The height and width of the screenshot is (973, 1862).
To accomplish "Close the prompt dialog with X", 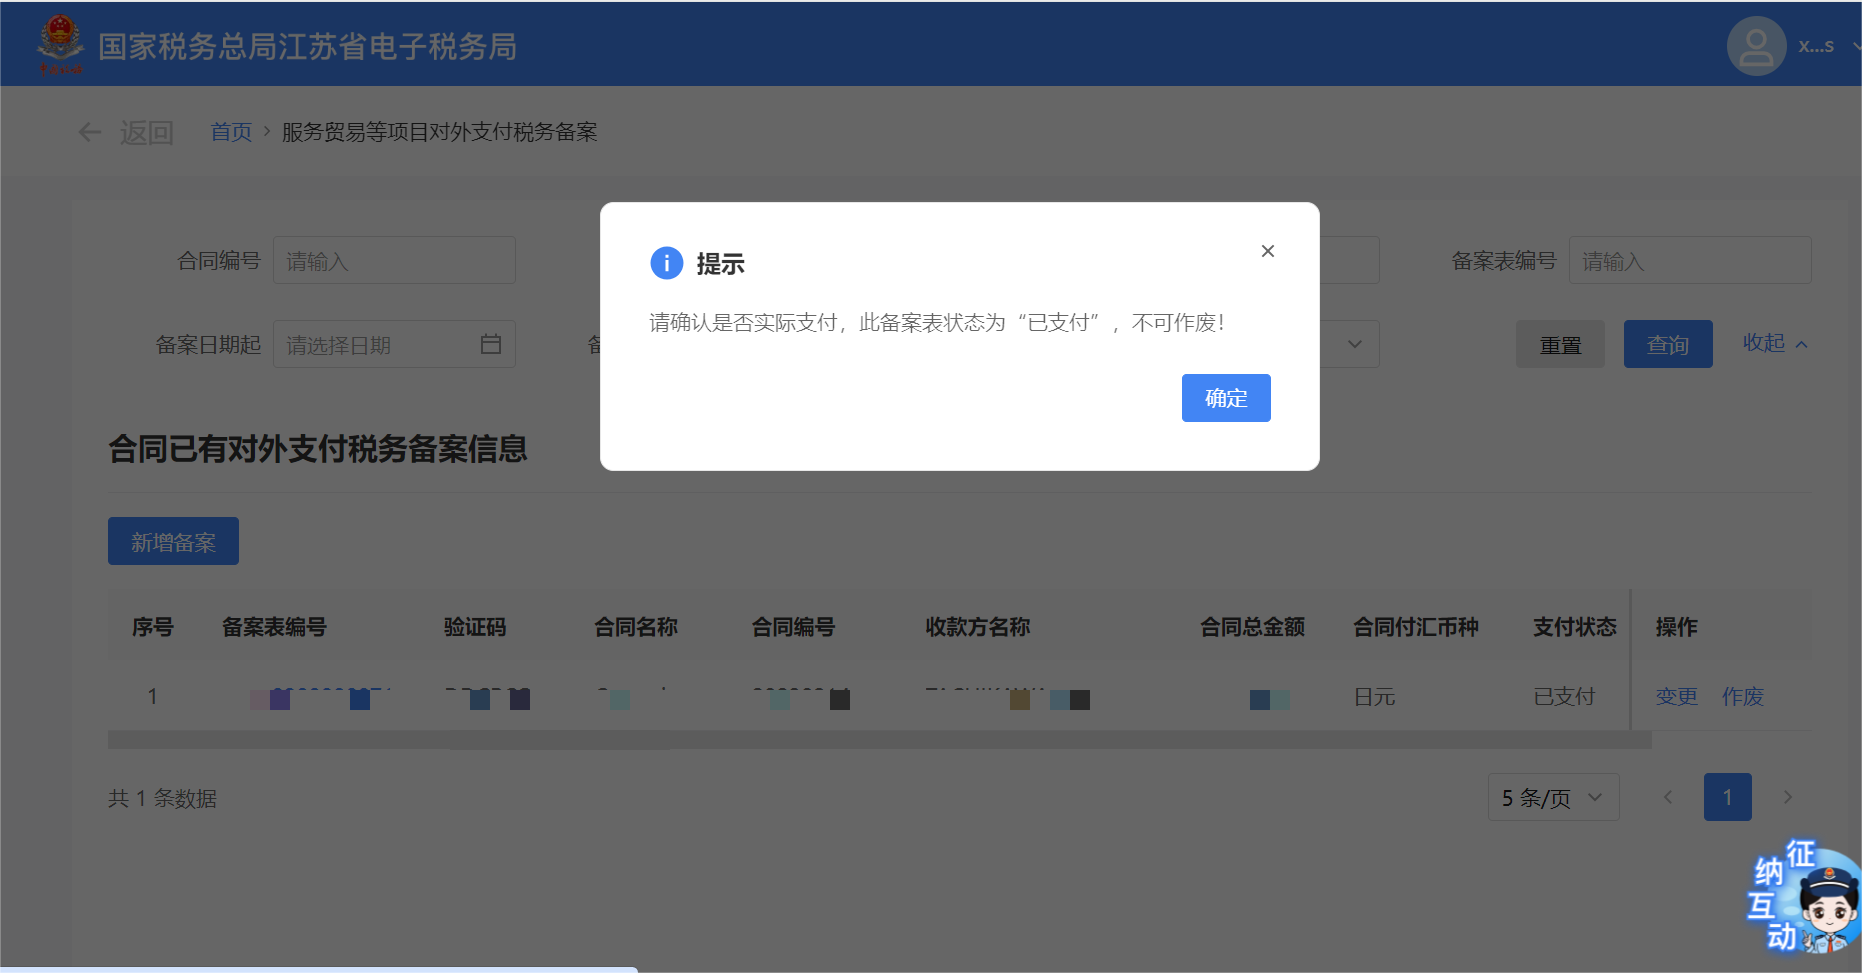I will coord(1267,251).
